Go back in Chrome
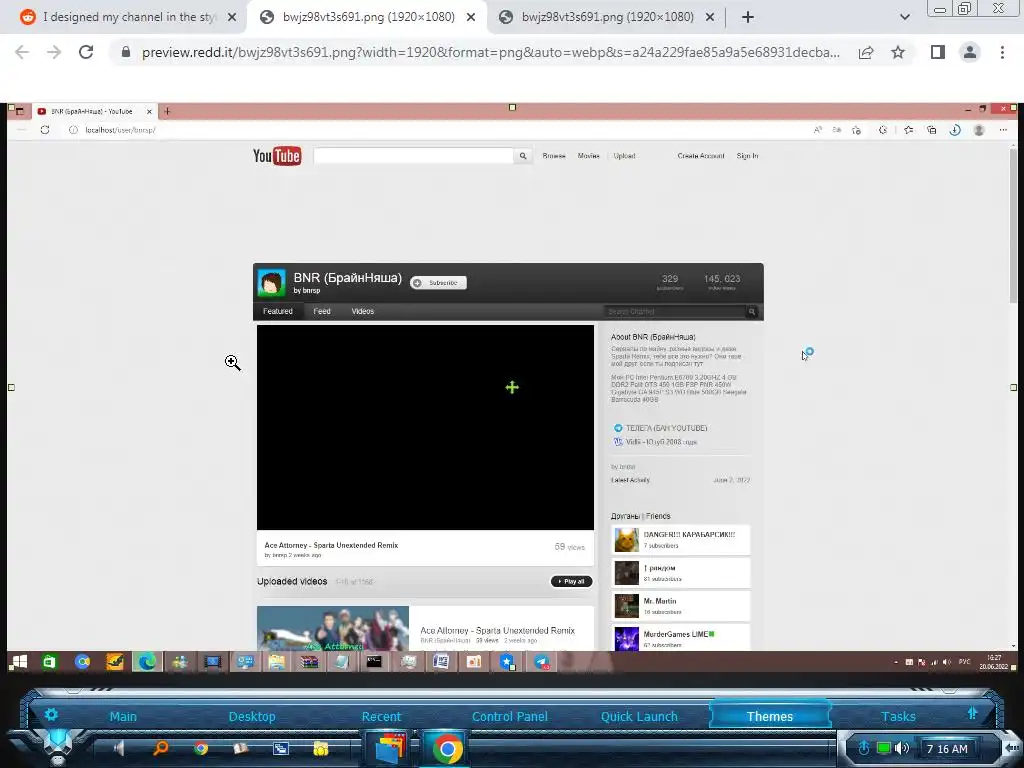 [22, 52]
